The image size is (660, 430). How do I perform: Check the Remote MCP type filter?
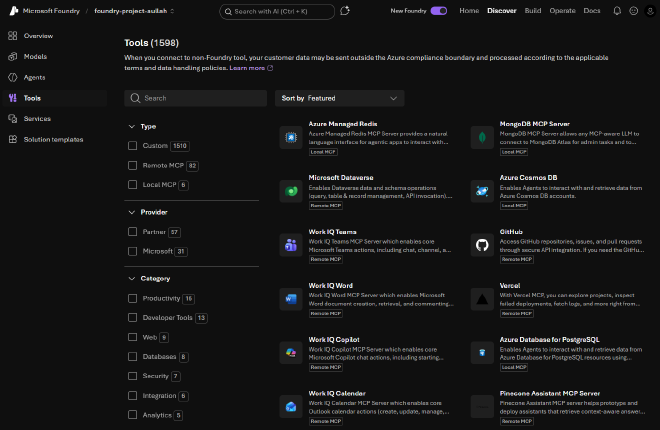pos(133,165)
